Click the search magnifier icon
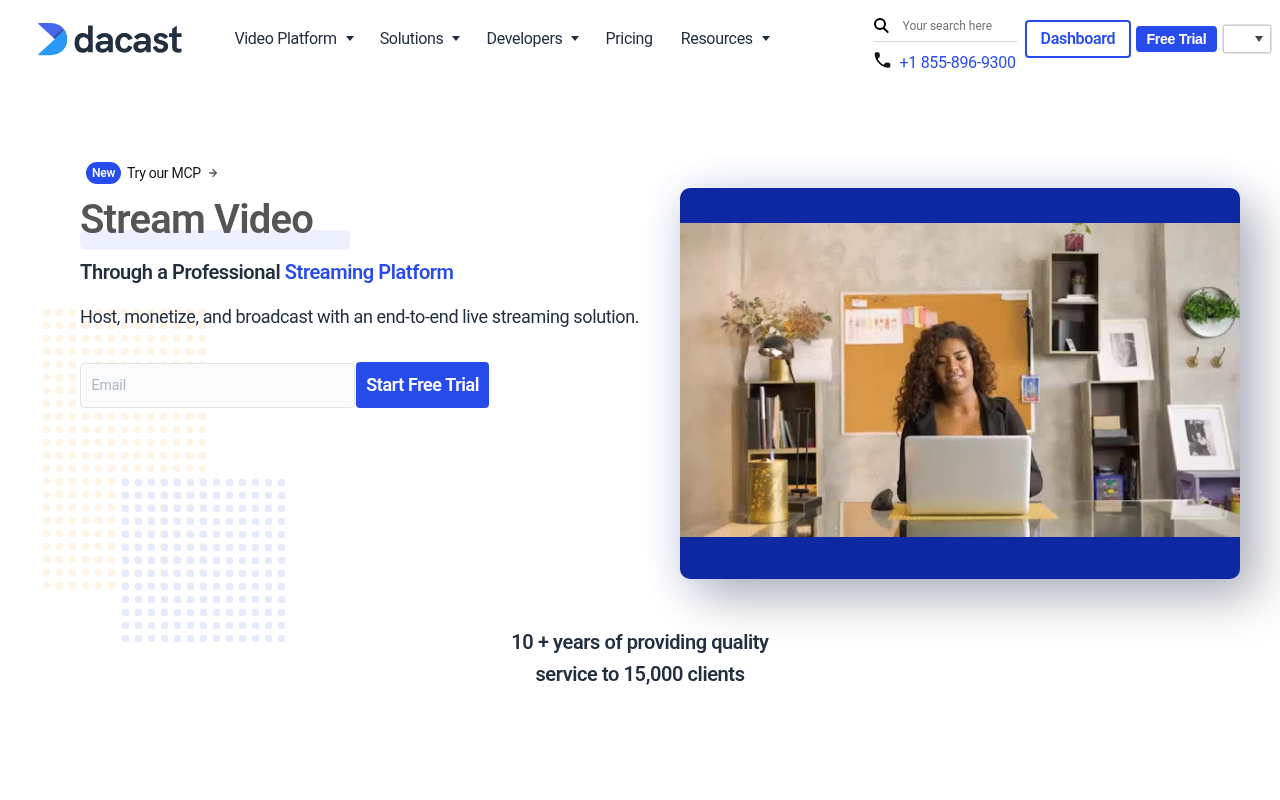 point(881,26)
